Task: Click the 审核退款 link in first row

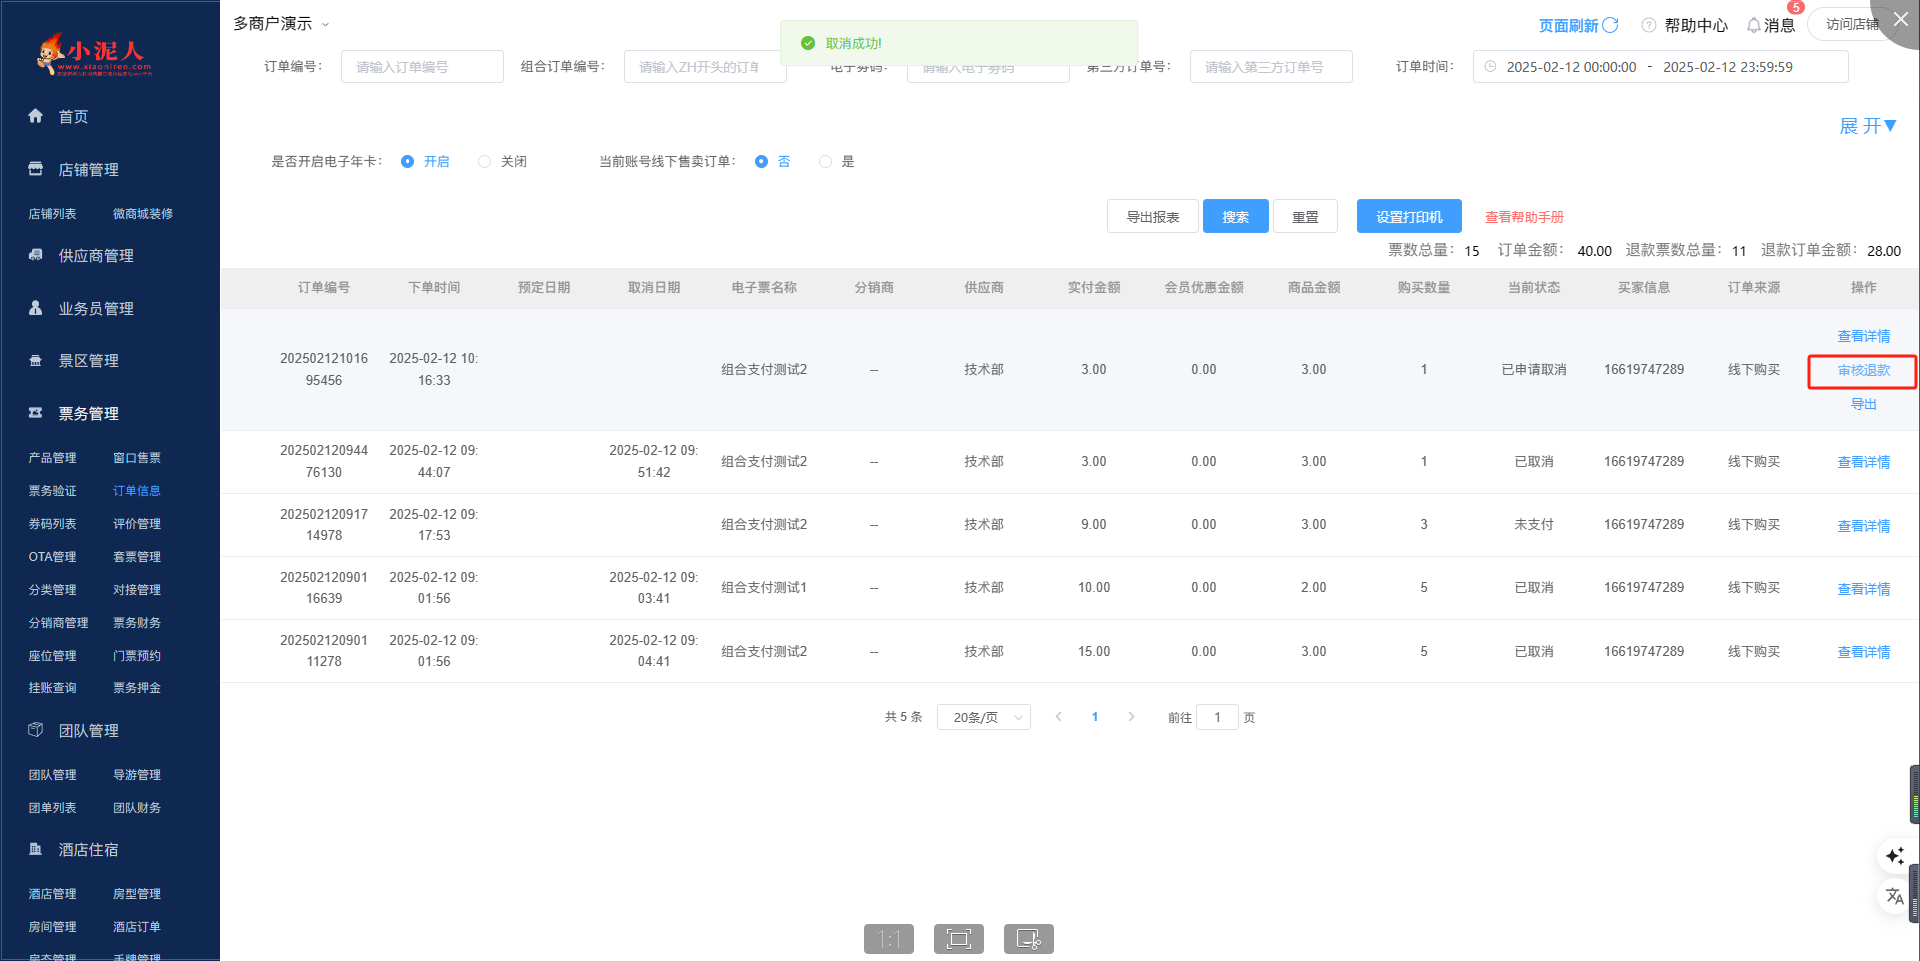Action: click(1863, 371)
